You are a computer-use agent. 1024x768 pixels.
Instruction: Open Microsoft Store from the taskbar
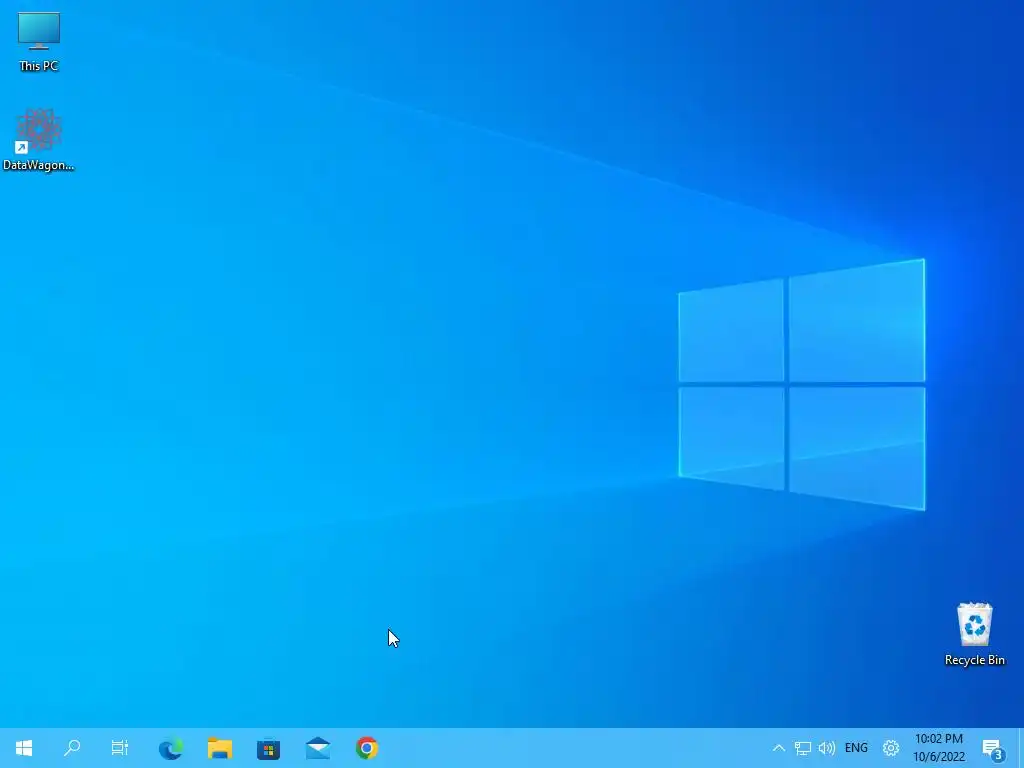coord(268,748)
